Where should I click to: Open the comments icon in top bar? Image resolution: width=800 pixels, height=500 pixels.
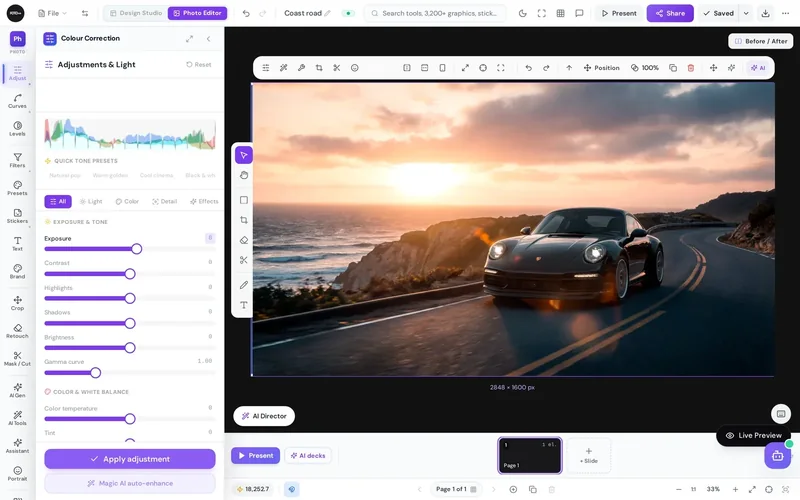tap(579, 13)
